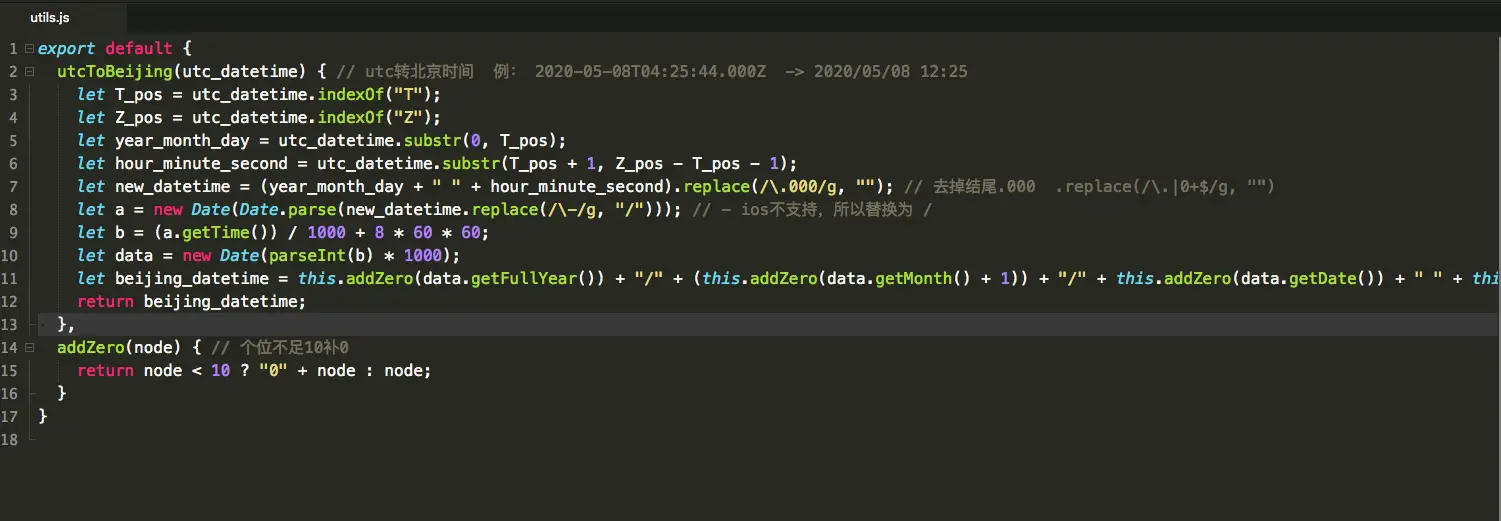1501x521 pixels.
Task: Select the utils.js editor tab
Action: pos(50,17)
